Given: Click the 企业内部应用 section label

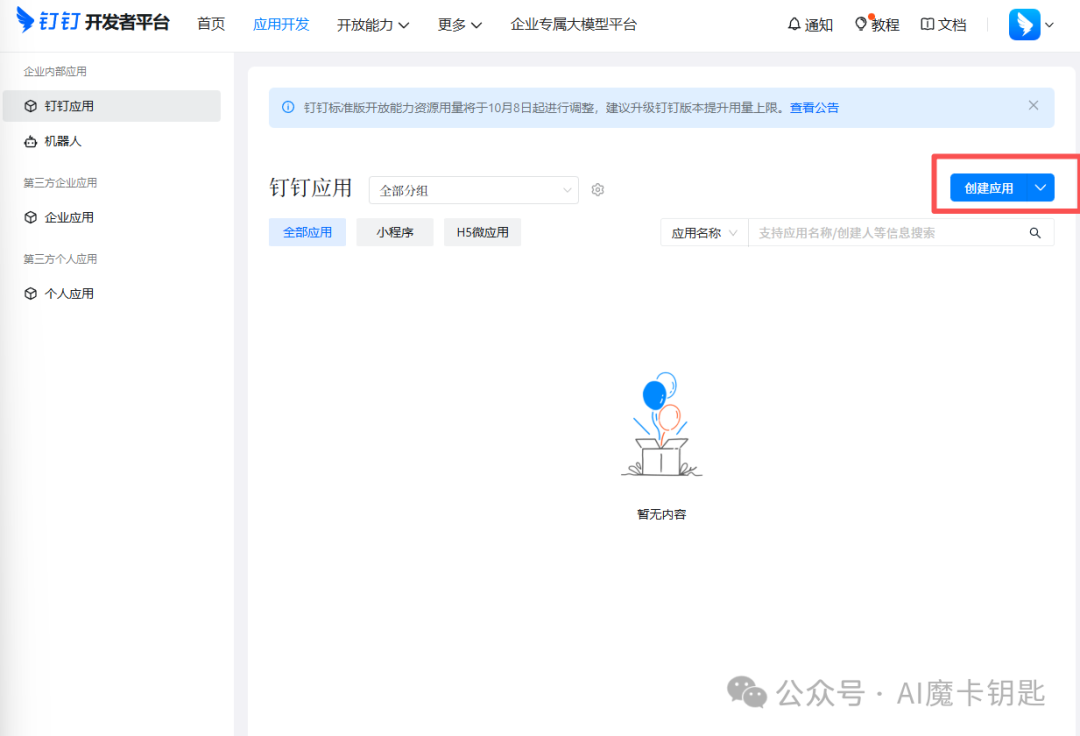Looking at the screenshot, I should coord(55,71).
